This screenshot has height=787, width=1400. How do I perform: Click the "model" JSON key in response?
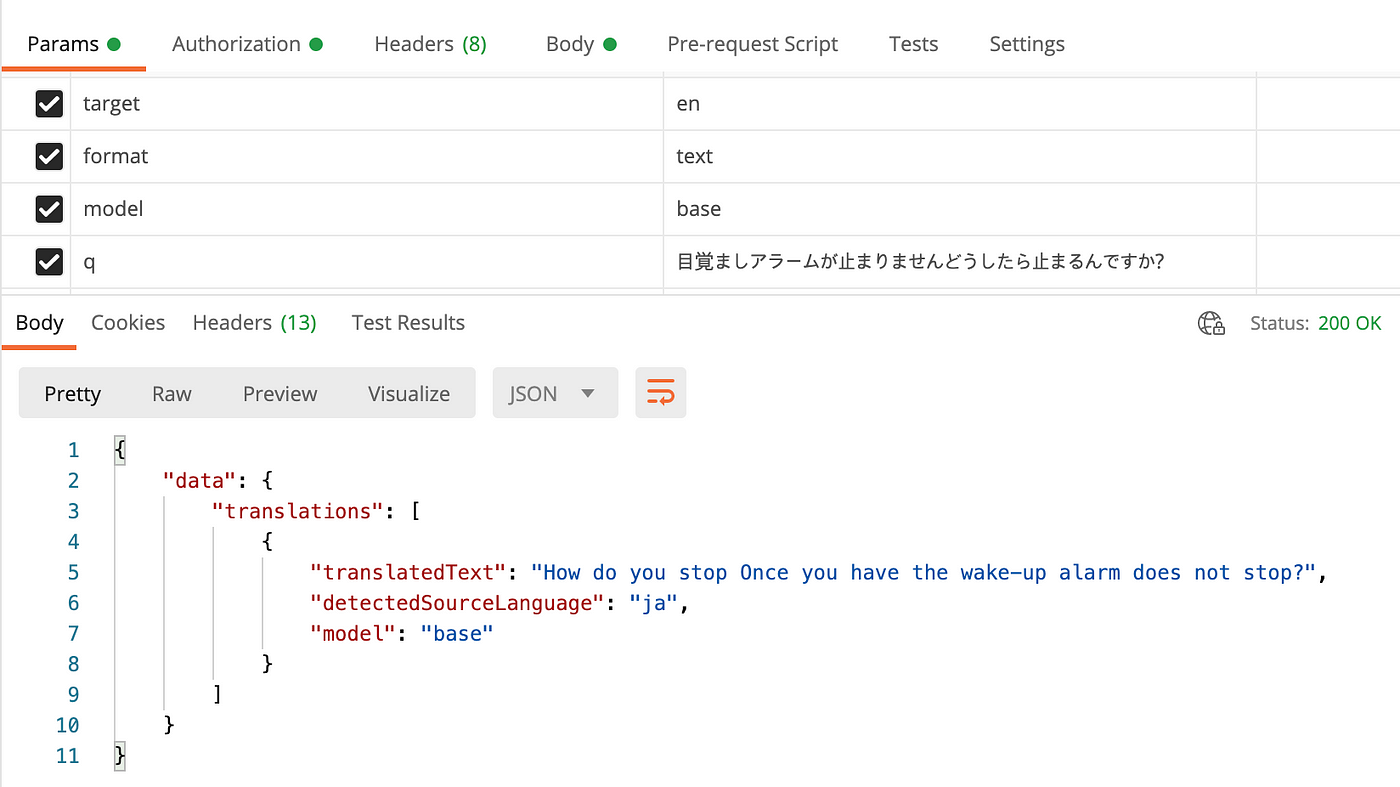pos(354,633)
